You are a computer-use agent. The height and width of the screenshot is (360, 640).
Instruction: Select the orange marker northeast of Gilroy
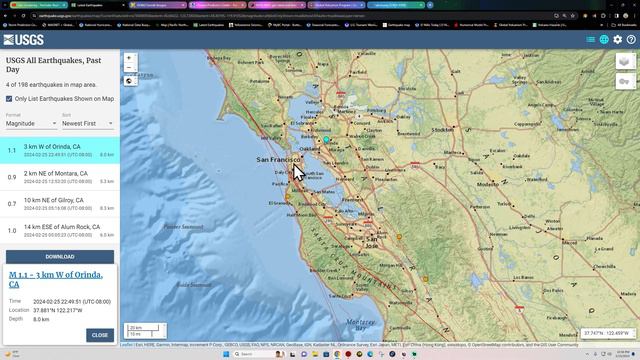pos(426,279)
